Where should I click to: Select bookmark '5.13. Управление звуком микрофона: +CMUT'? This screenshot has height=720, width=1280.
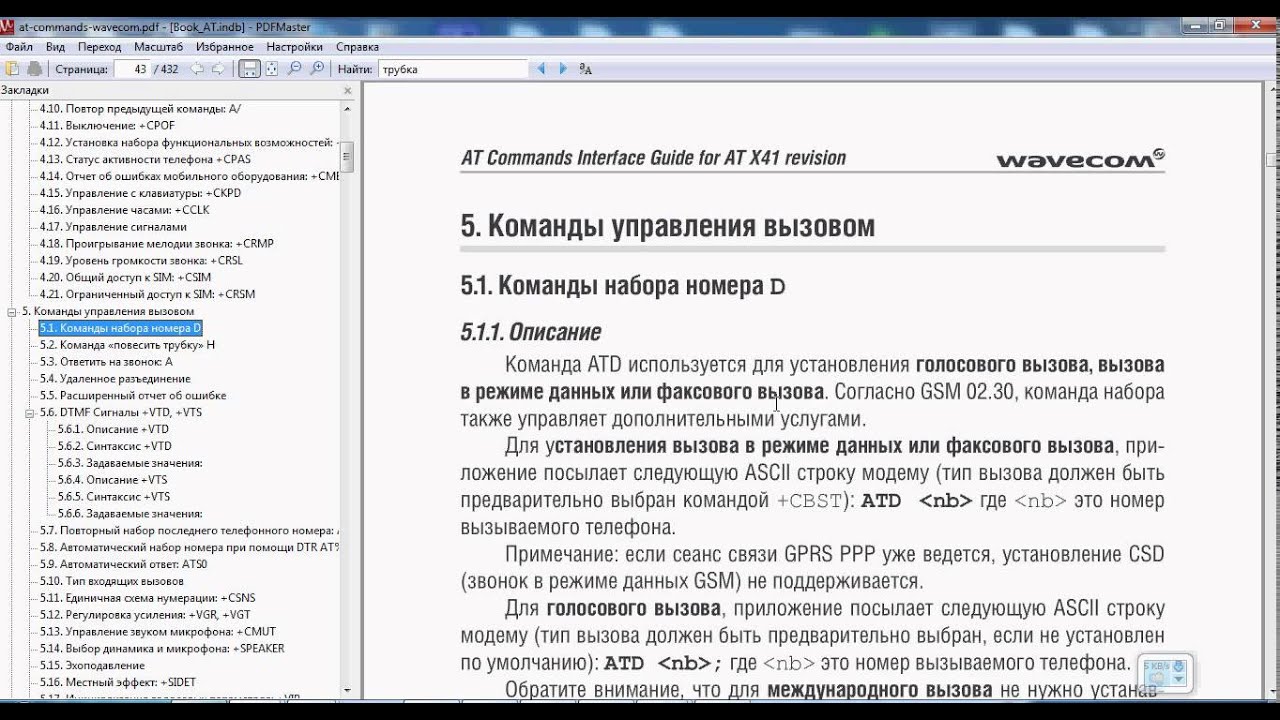[x=157, y=631]
